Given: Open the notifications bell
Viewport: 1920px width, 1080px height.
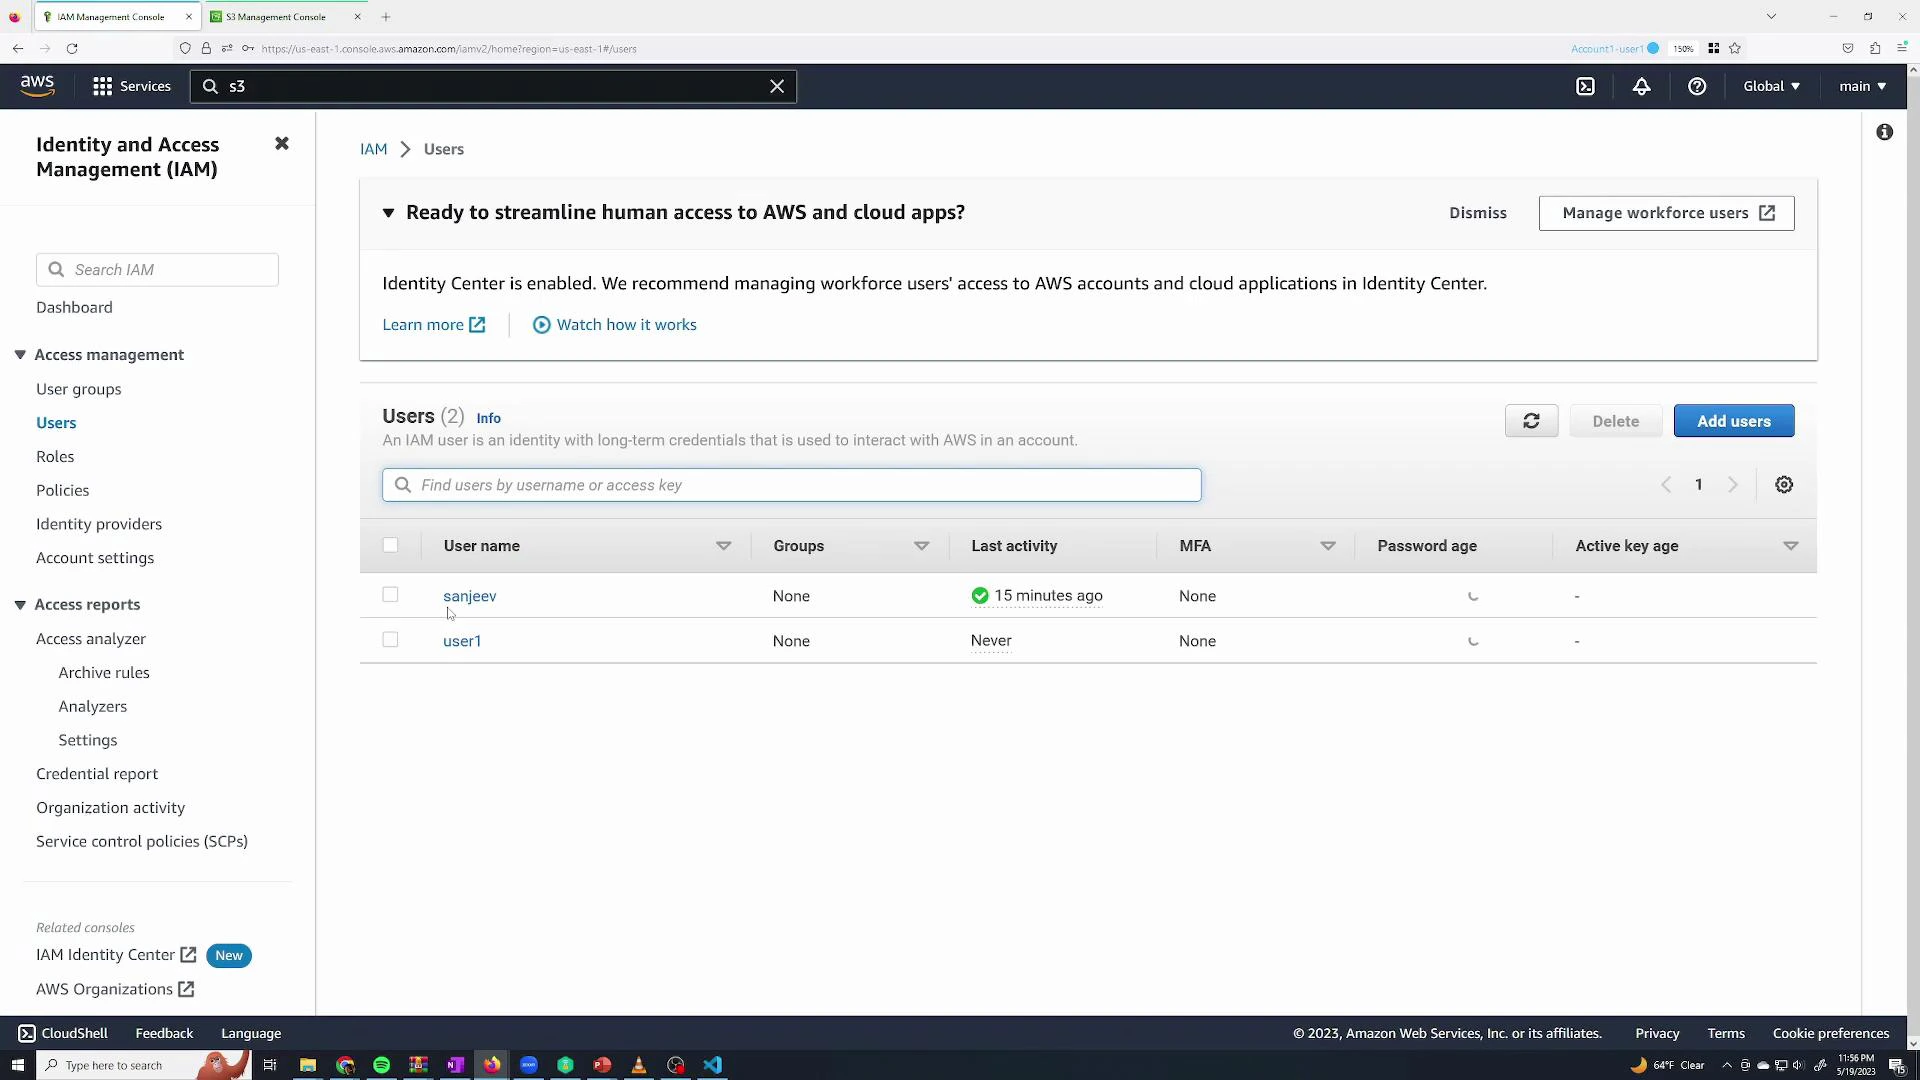Looking at the screenshot, I should [1642, 86].
